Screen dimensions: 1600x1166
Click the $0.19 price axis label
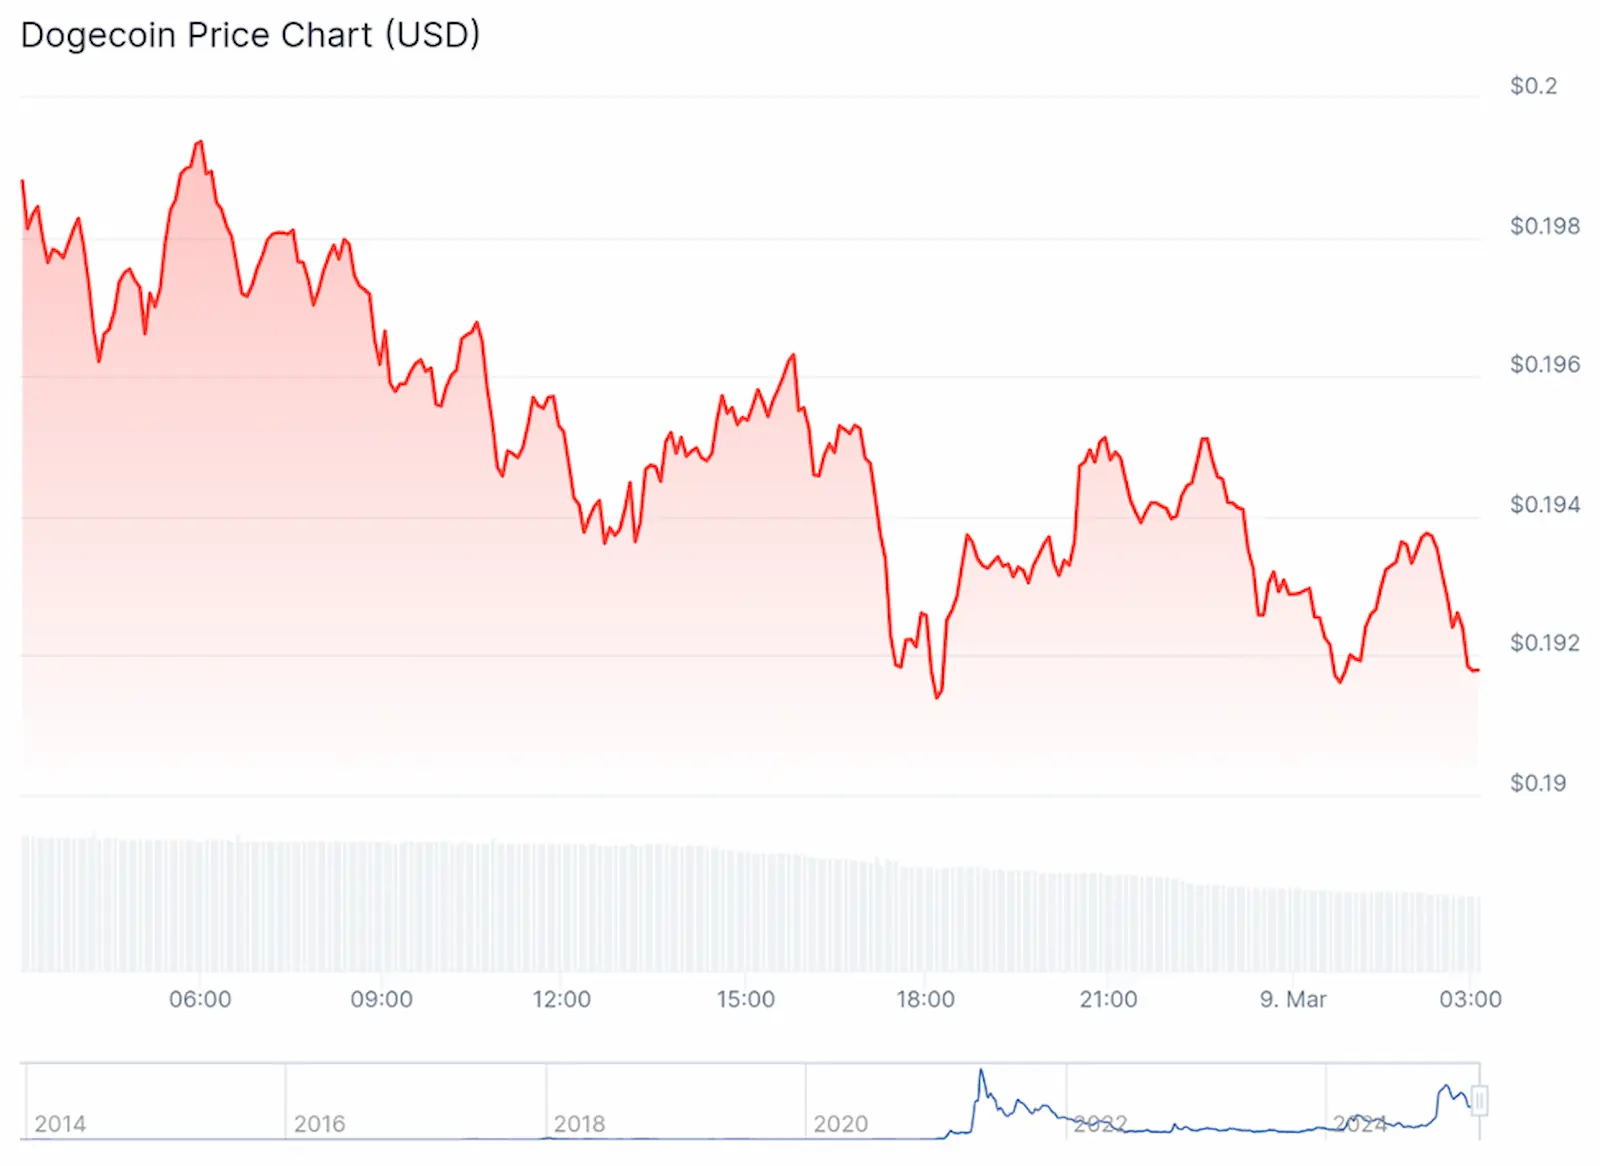click(x=1538, y=783)
